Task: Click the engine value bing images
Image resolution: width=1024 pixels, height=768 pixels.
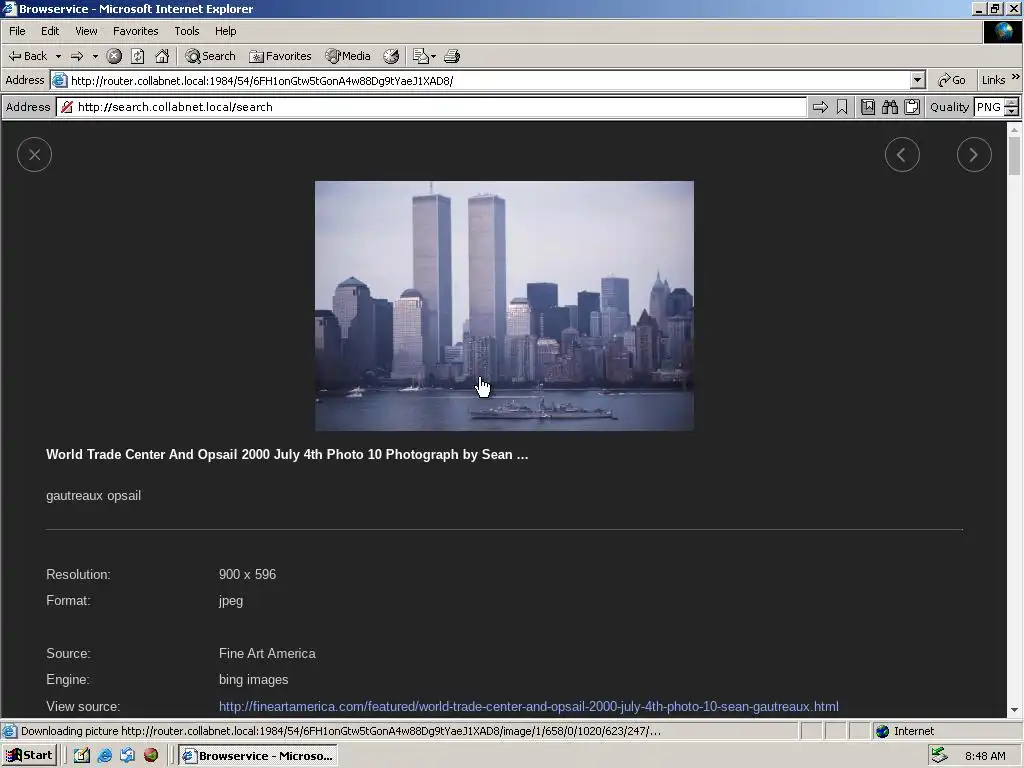Action: tap(253, 680)
